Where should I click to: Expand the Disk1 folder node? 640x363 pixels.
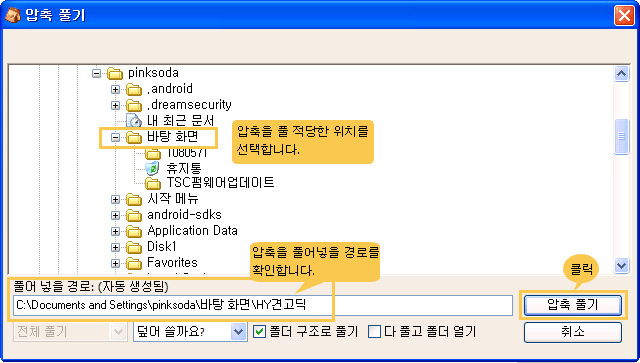(x=116, y=247)
